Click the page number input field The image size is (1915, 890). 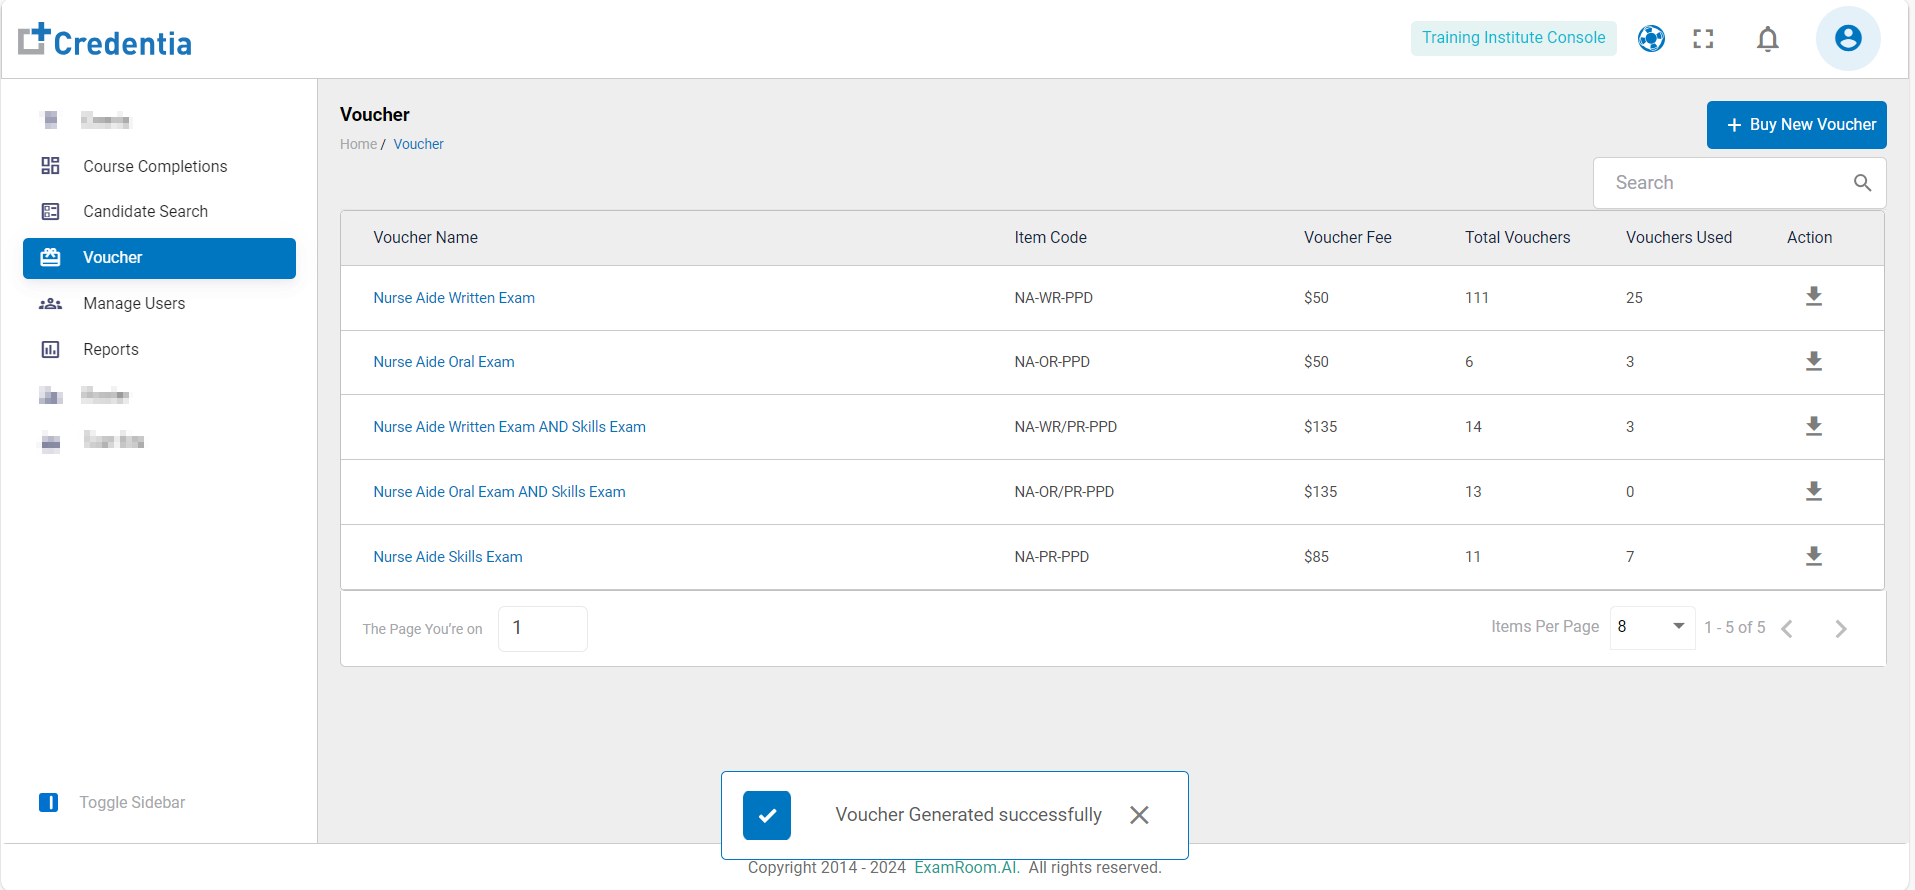[x=542, y=628]
